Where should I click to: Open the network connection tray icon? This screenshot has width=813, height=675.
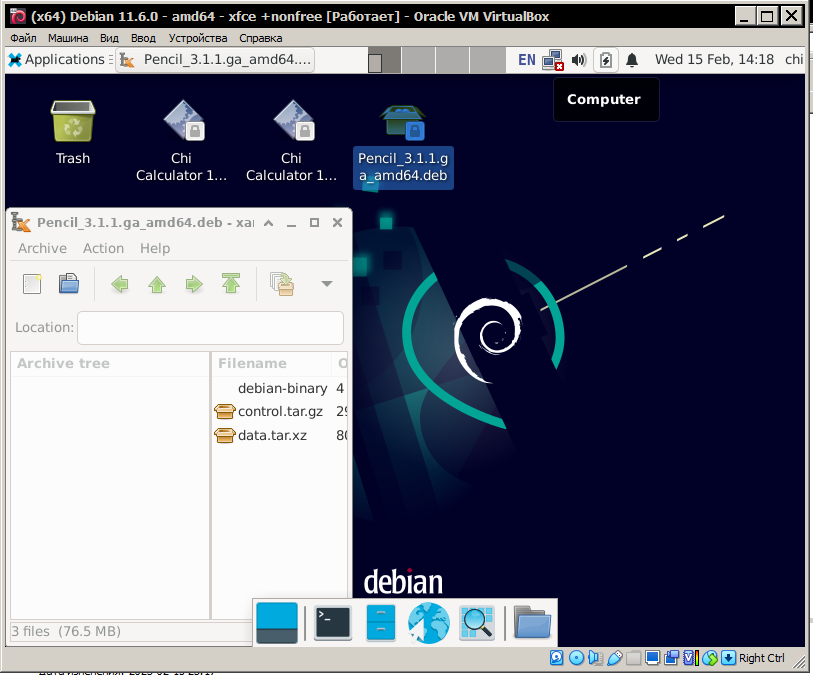coord(553,60)
